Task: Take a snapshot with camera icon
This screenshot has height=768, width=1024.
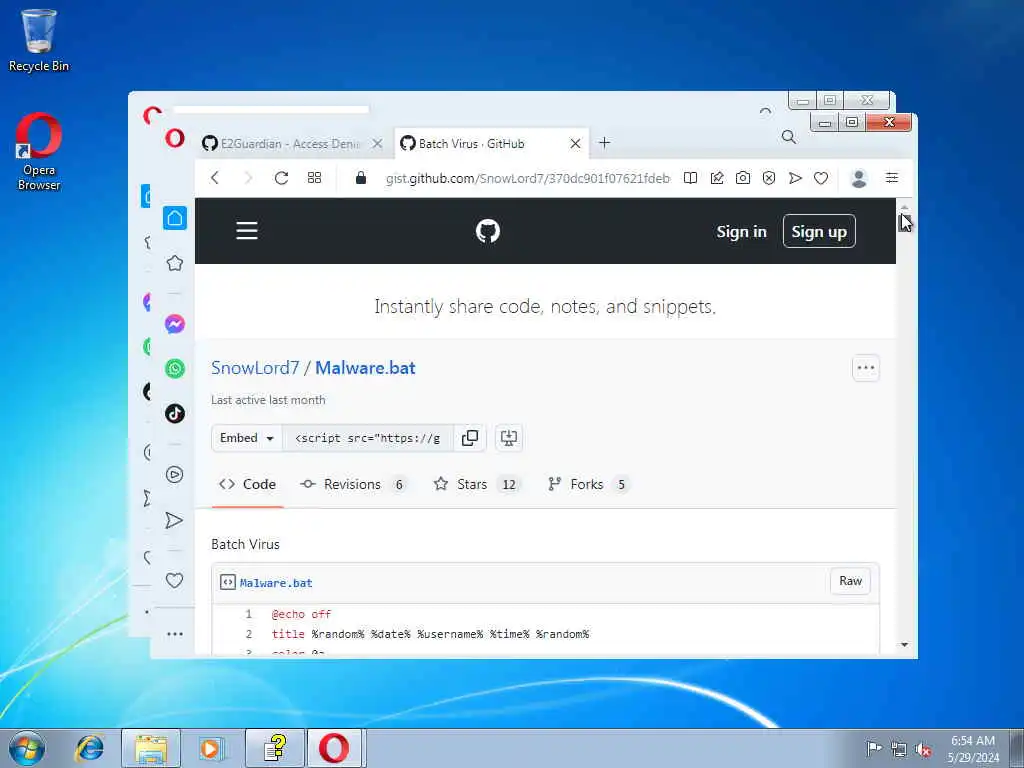Action: 743,178
